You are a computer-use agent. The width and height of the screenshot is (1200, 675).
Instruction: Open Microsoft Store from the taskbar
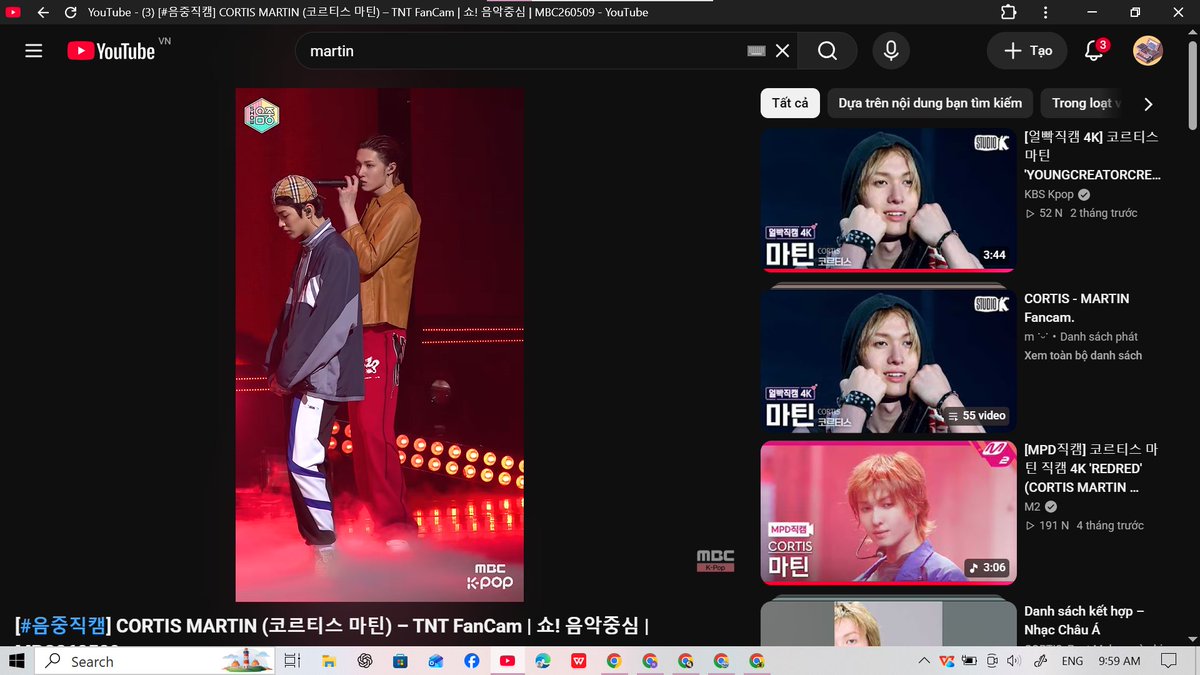click(400, 661)
